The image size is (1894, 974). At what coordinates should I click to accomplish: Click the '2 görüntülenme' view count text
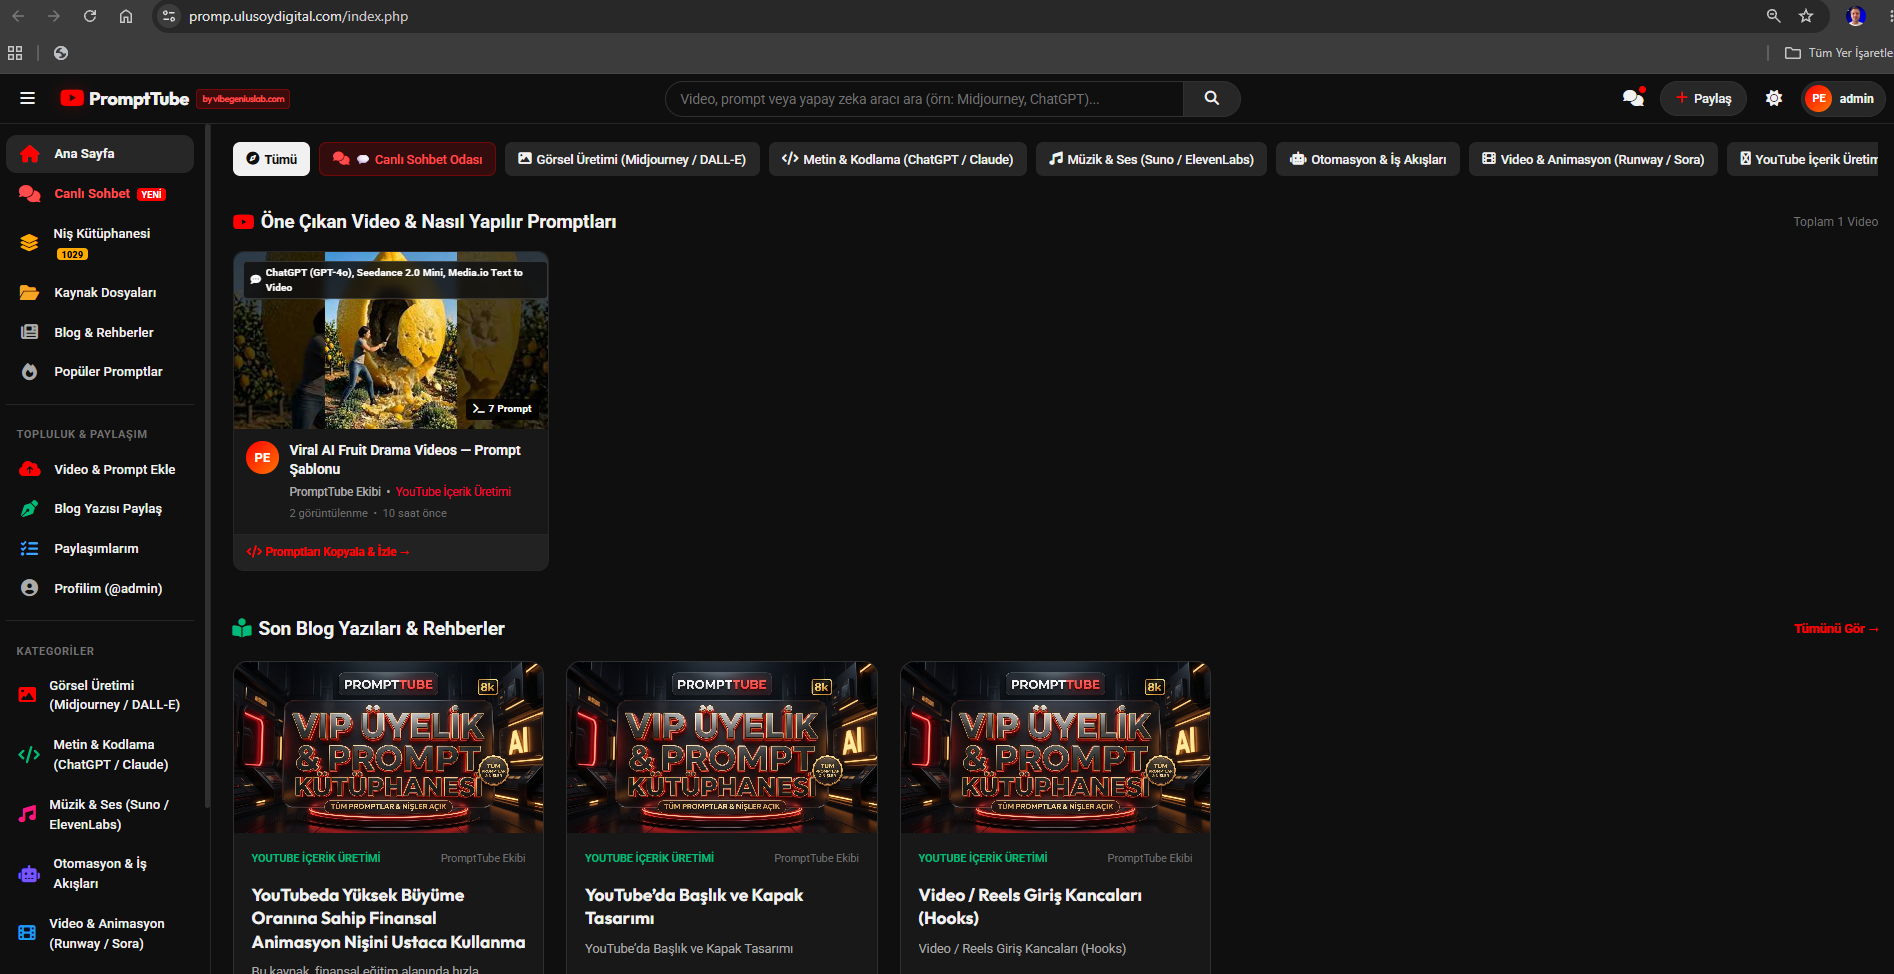pyautogui.click(x=328, y=514)
